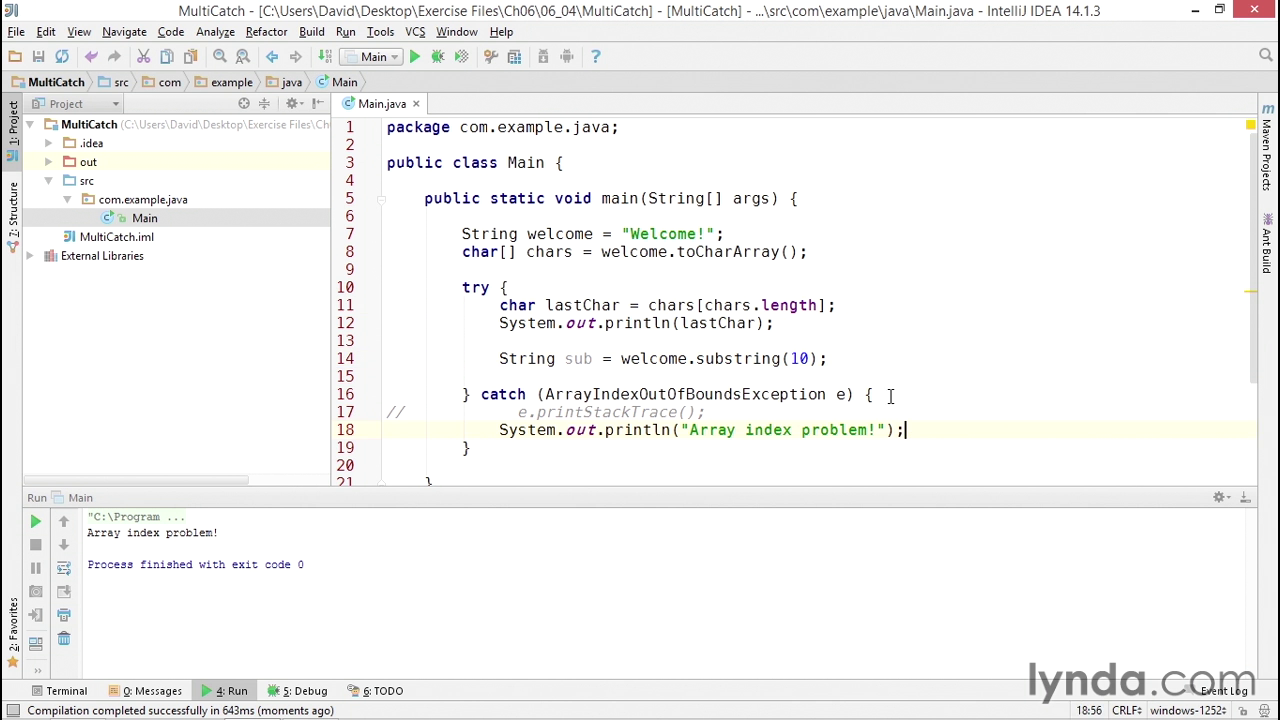
Task: Click the Print icon in Run console
Action: [x=64, y=615]
